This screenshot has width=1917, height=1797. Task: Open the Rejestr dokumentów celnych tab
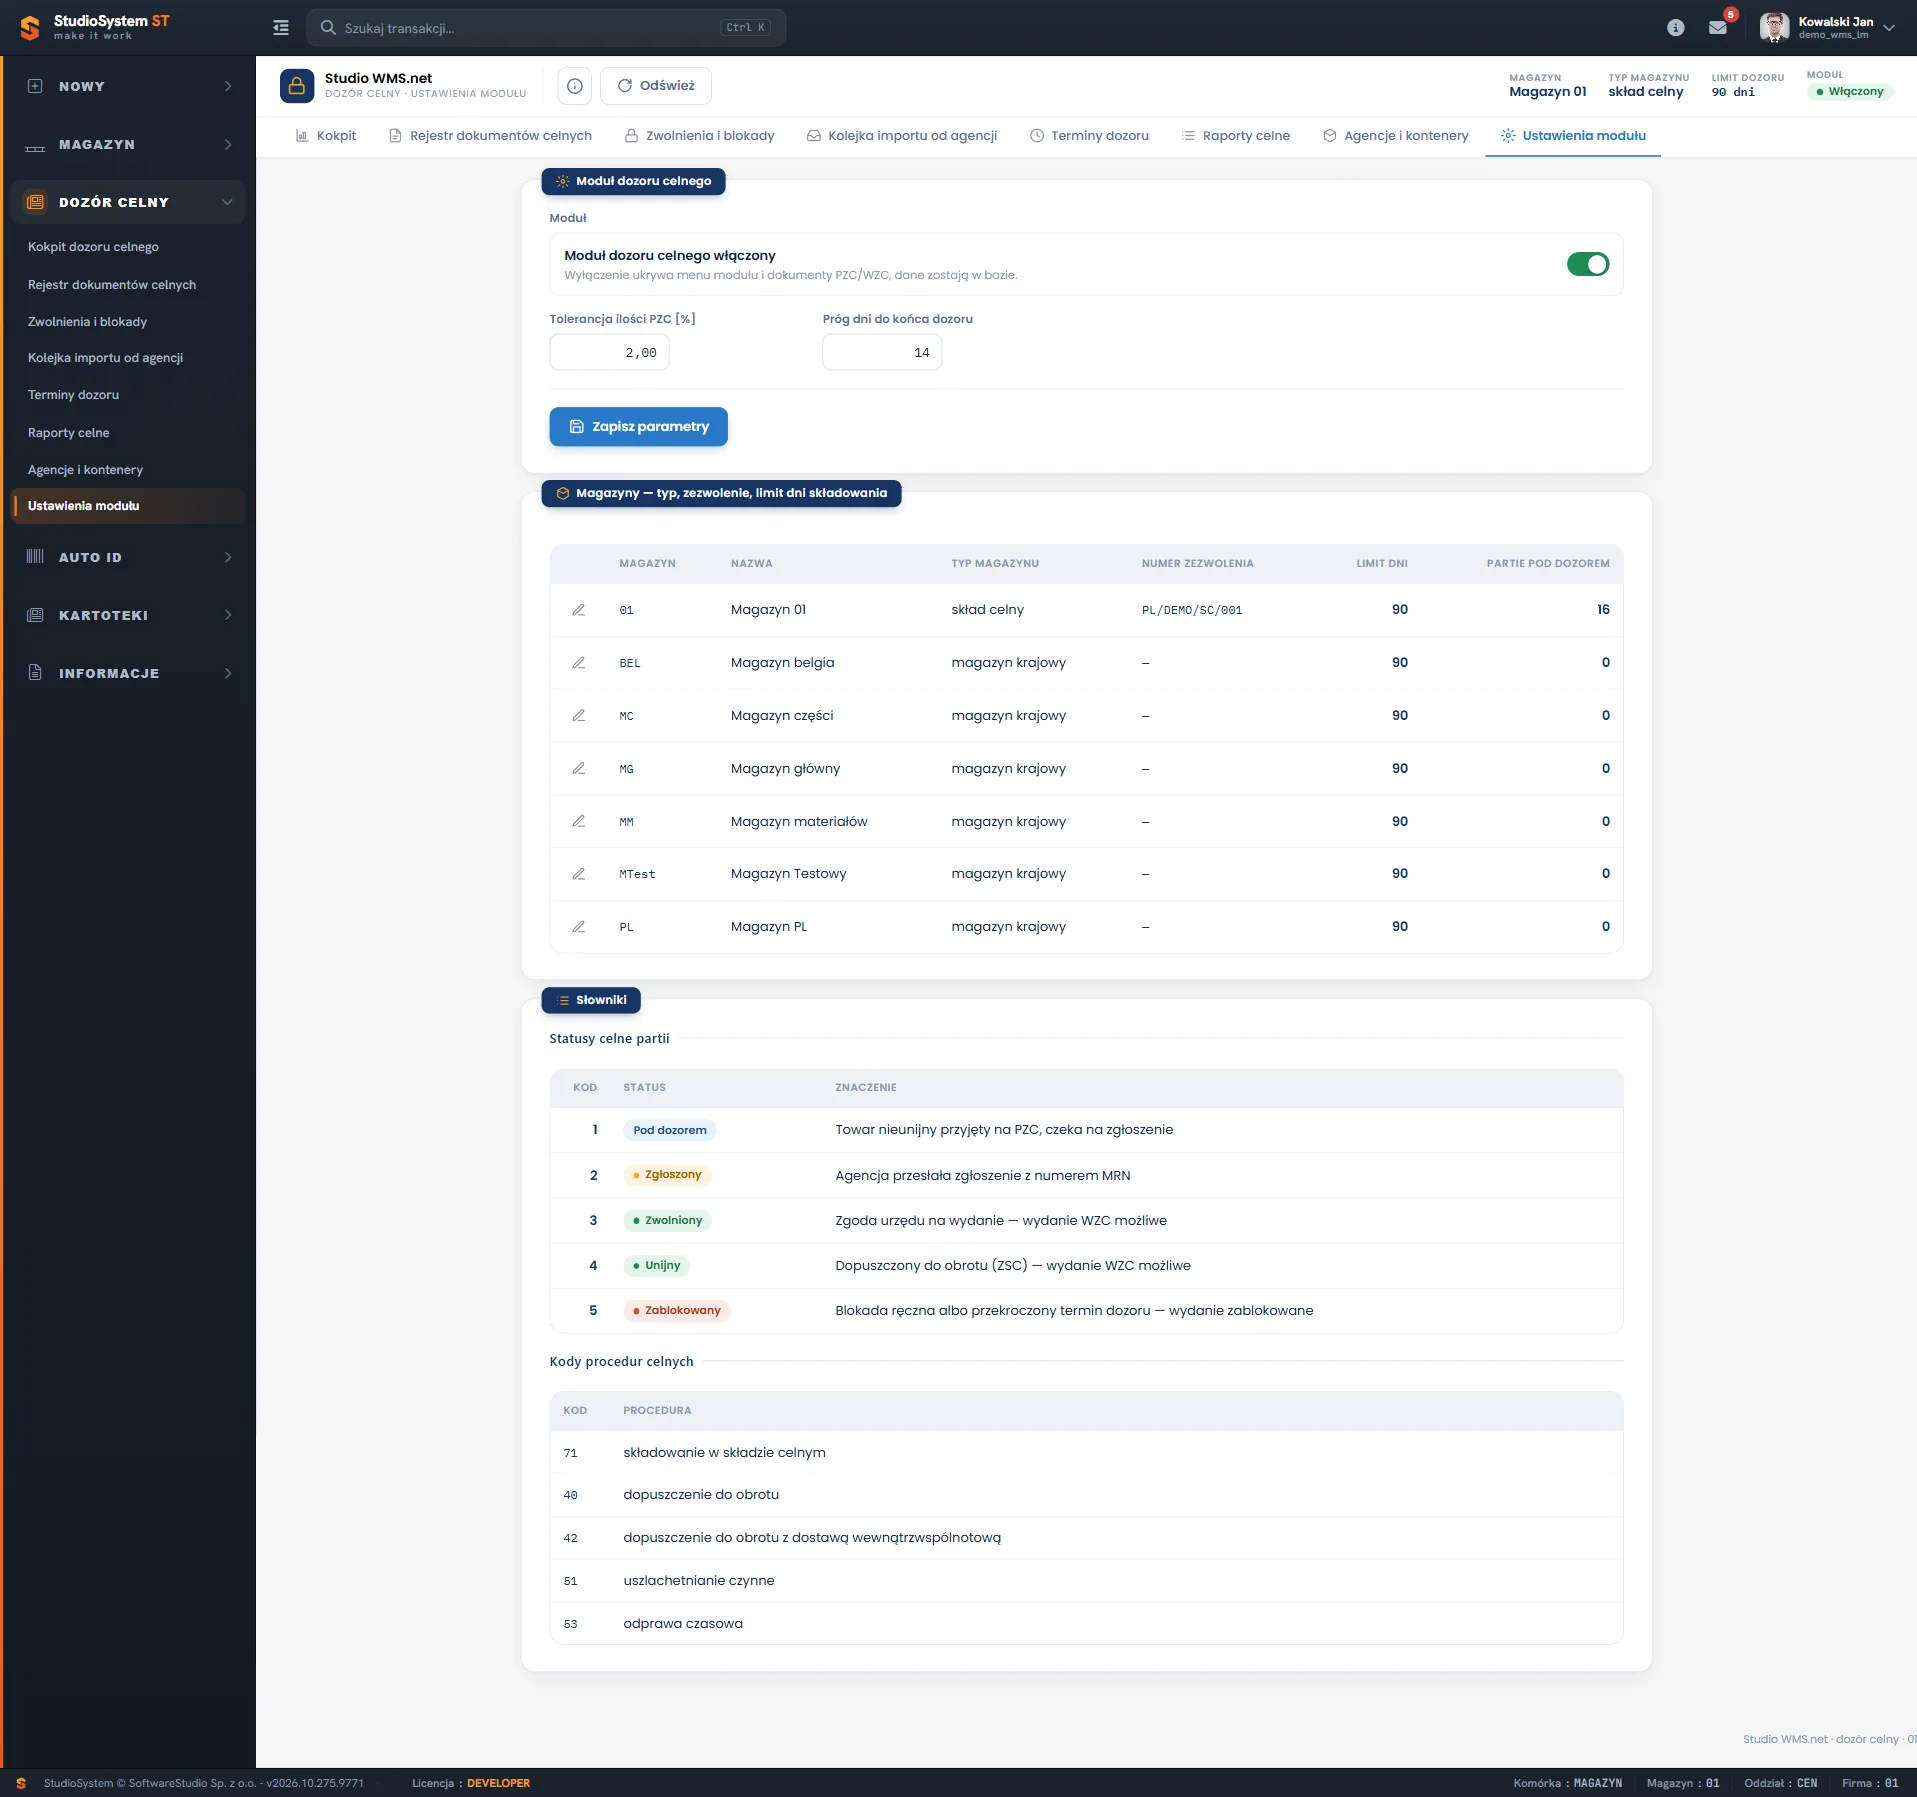[491, 136]
